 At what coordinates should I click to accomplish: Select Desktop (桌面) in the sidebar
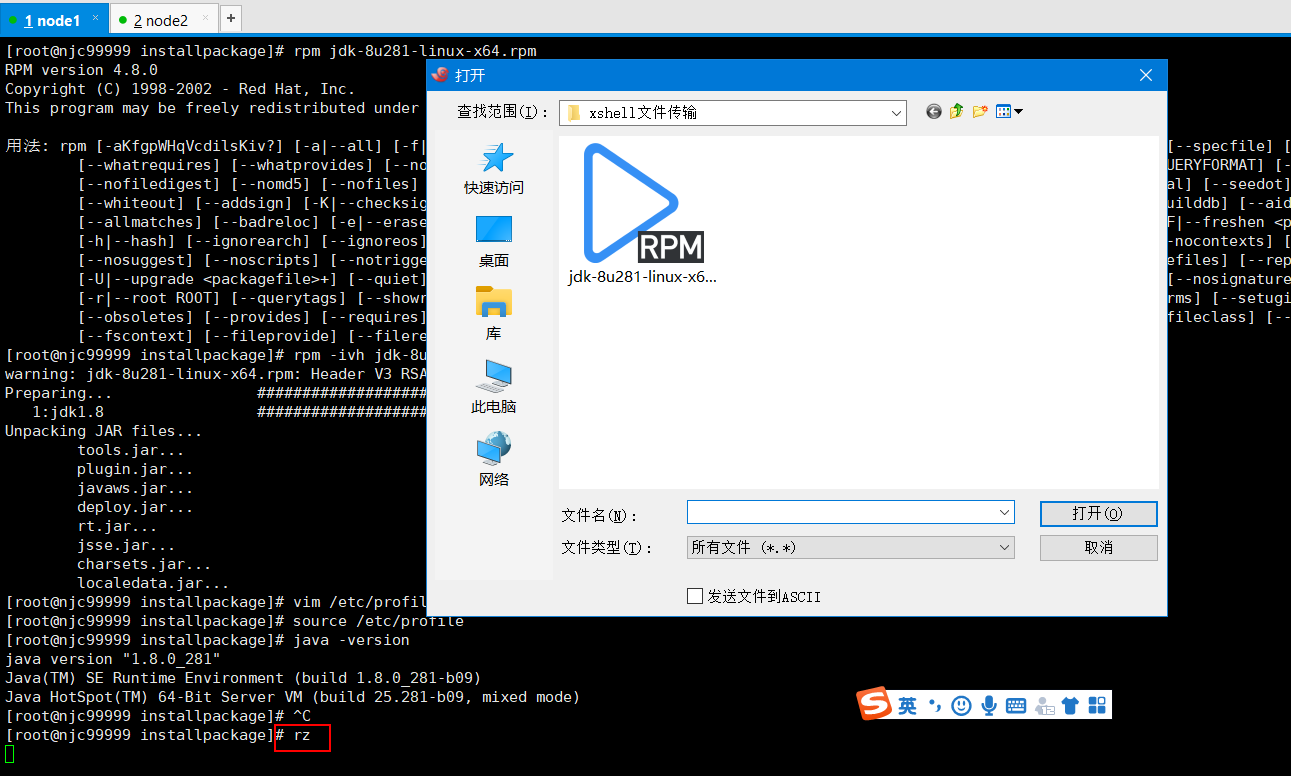pyautogui.click(x=492, y=240)
